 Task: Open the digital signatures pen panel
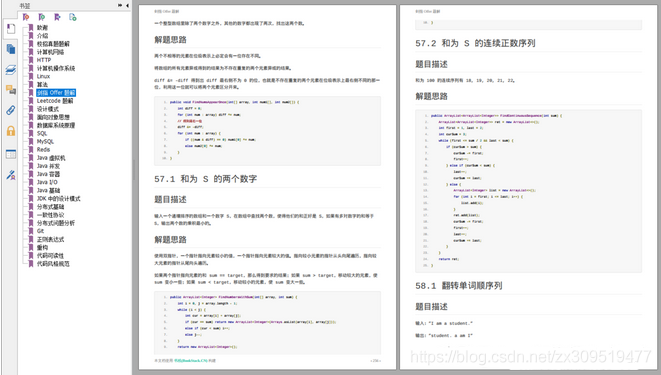tap(11, 175)
